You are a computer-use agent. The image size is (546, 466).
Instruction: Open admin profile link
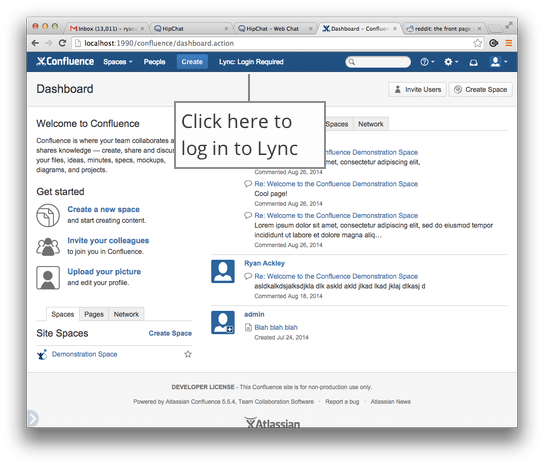tap(254, 314)
